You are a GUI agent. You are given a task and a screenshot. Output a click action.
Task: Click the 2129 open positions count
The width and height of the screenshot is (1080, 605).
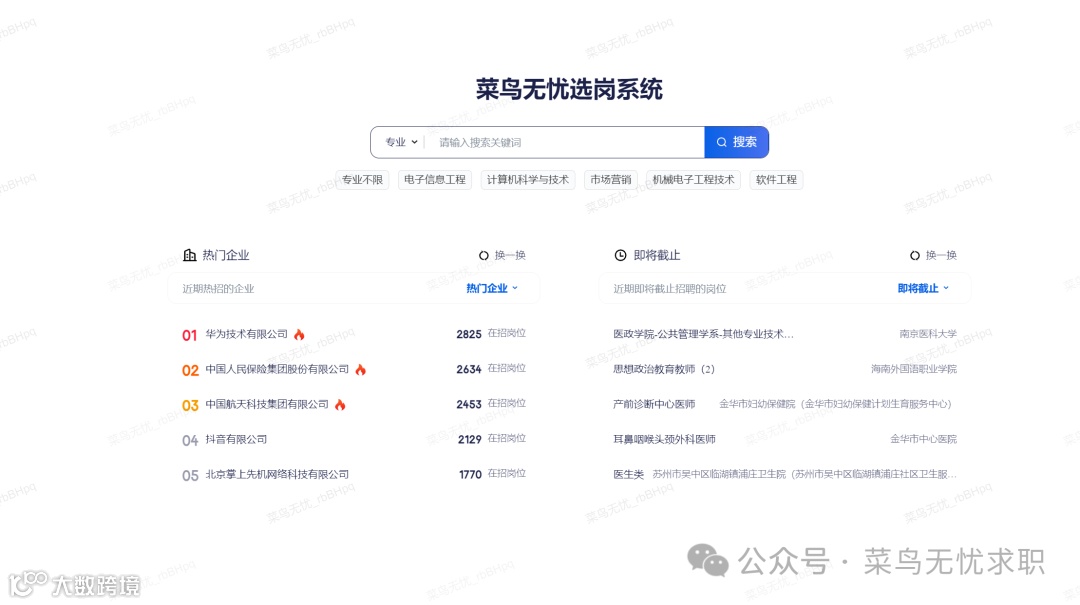point(469,440)
